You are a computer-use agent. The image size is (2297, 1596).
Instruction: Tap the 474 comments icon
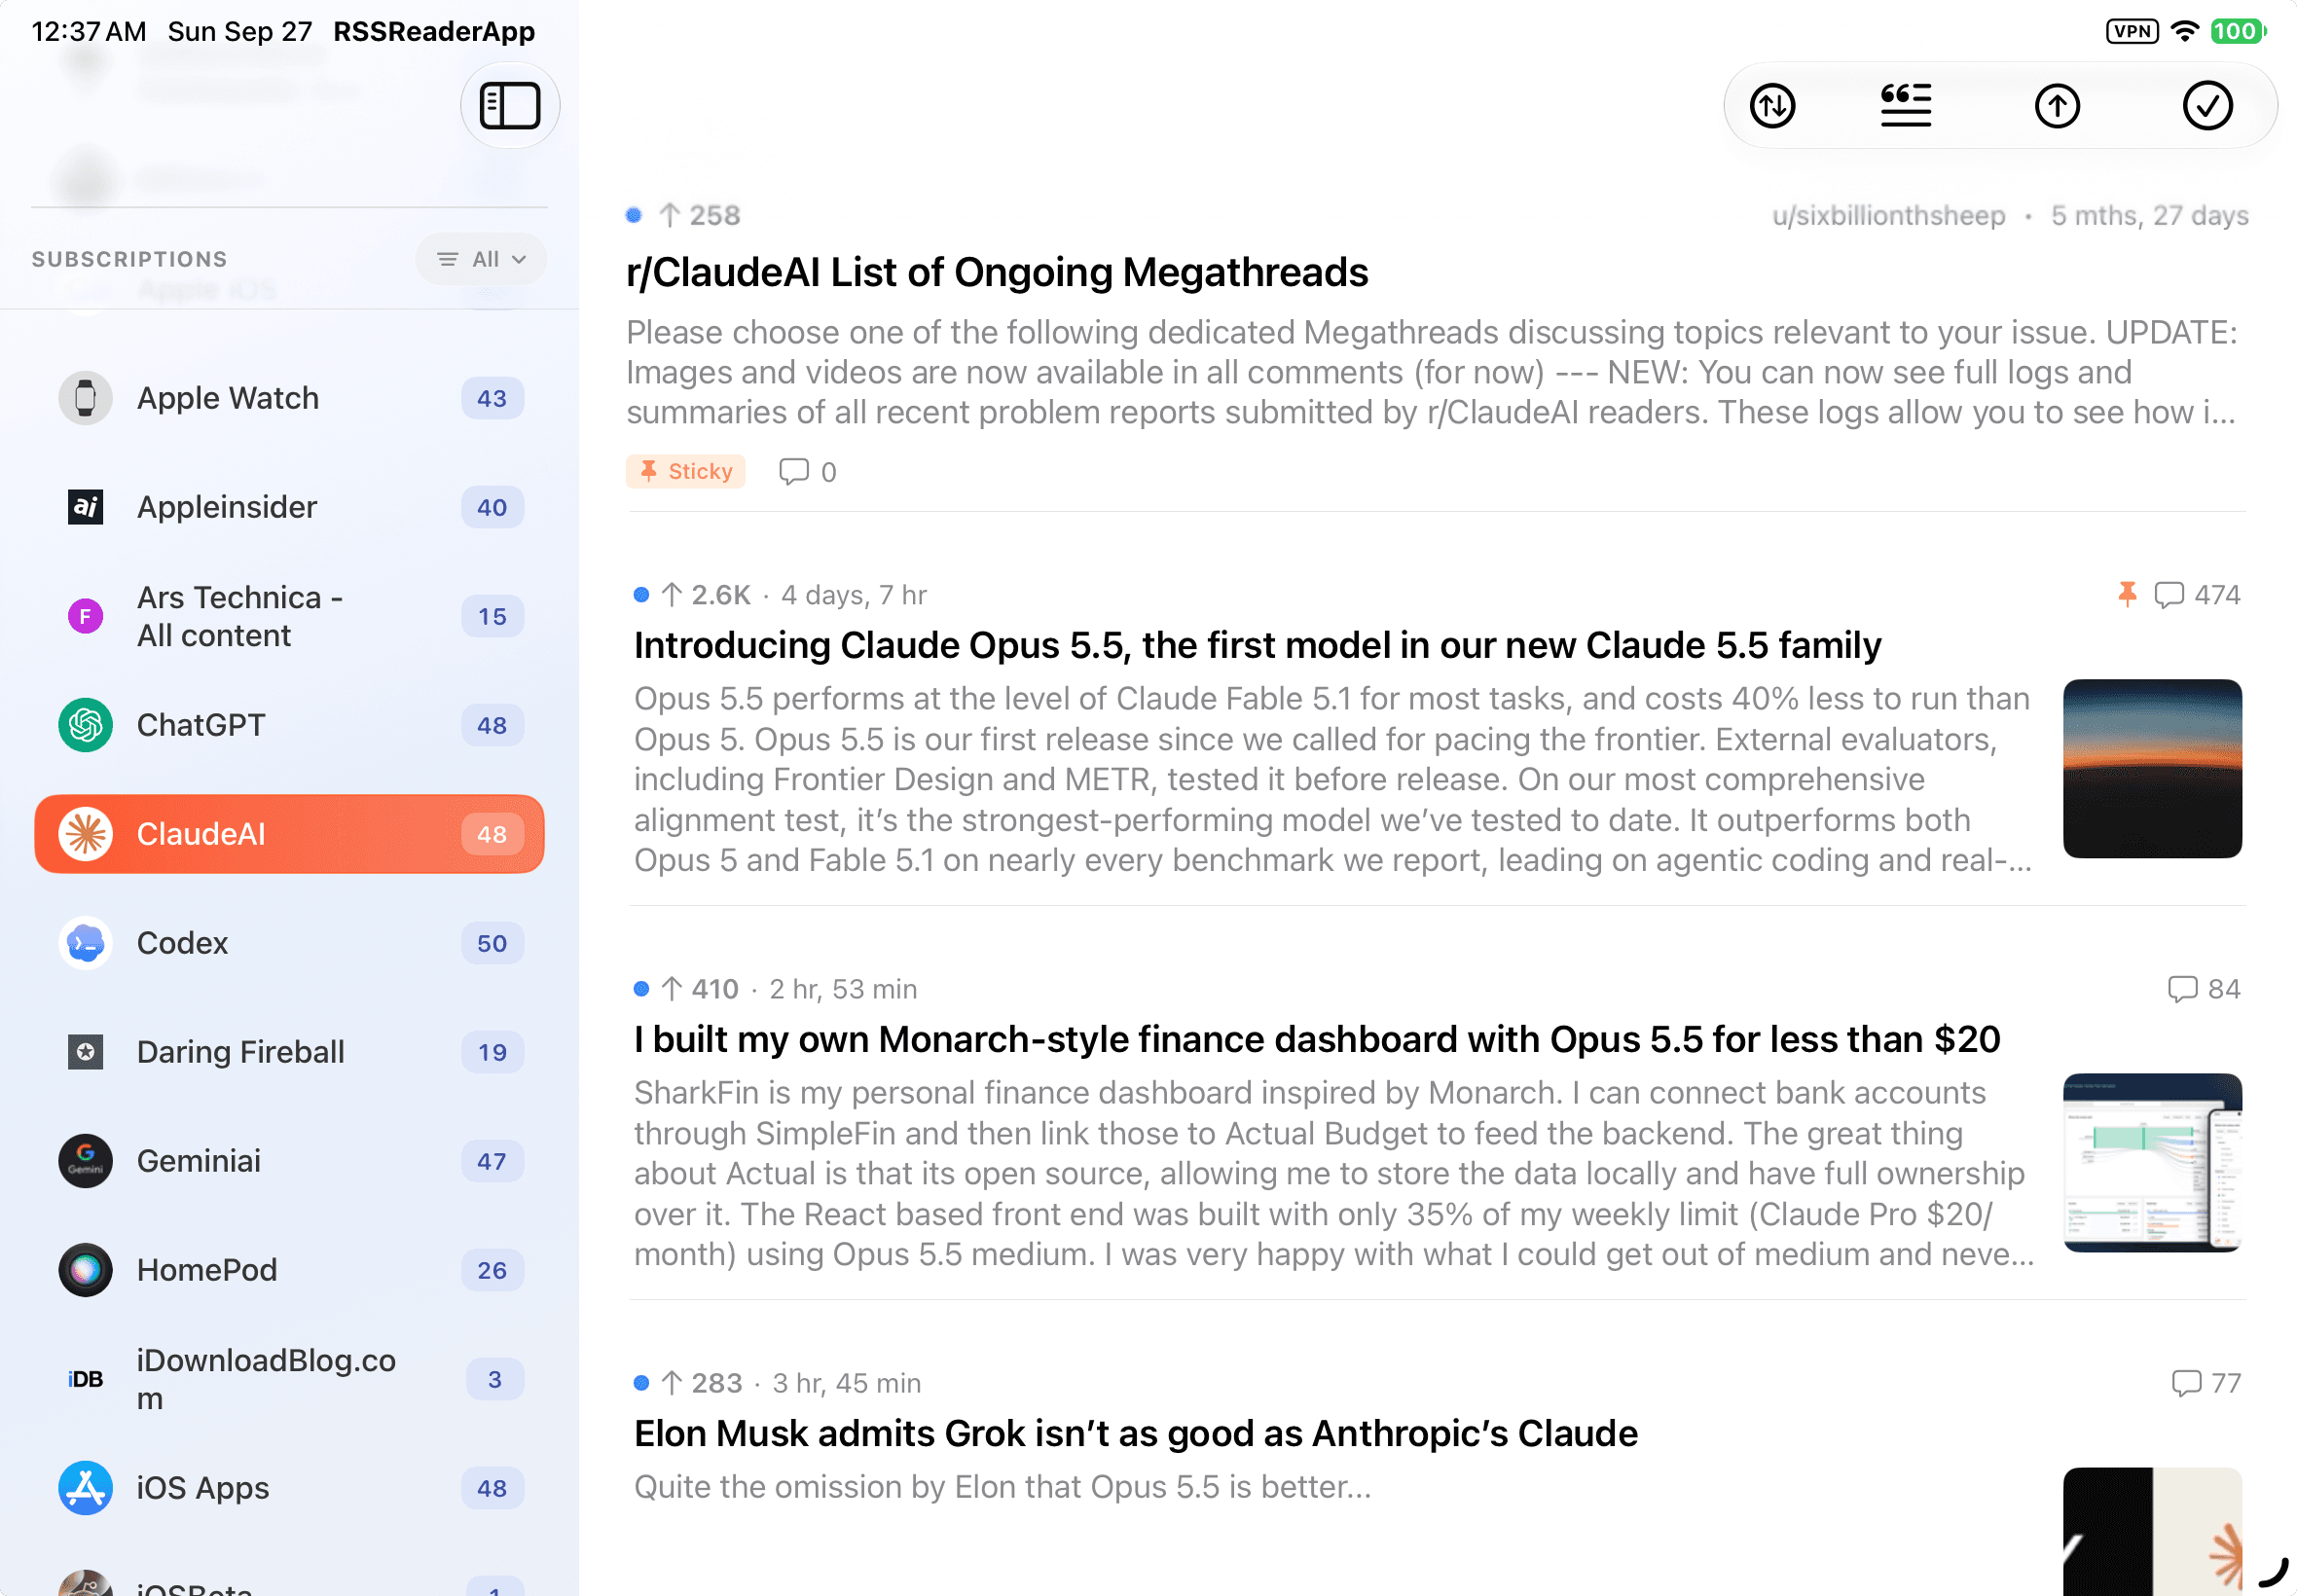pyautogui.click(x=2168, y=595)
